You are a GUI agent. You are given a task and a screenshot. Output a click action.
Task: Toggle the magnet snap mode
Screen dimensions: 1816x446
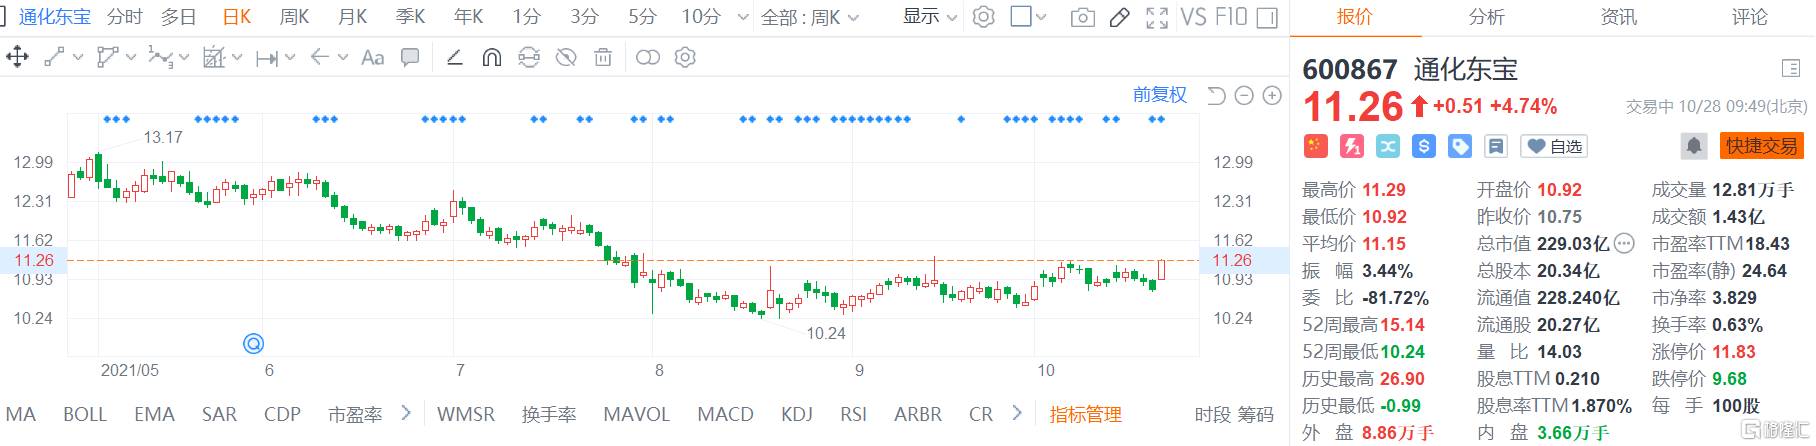(x=491, y=57)
